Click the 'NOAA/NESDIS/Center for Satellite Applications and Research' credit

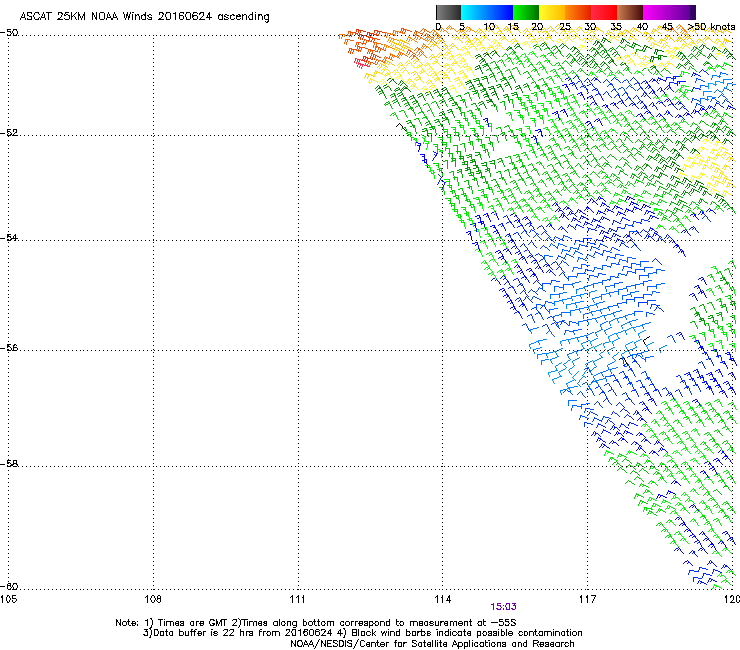tap(432, 644)
